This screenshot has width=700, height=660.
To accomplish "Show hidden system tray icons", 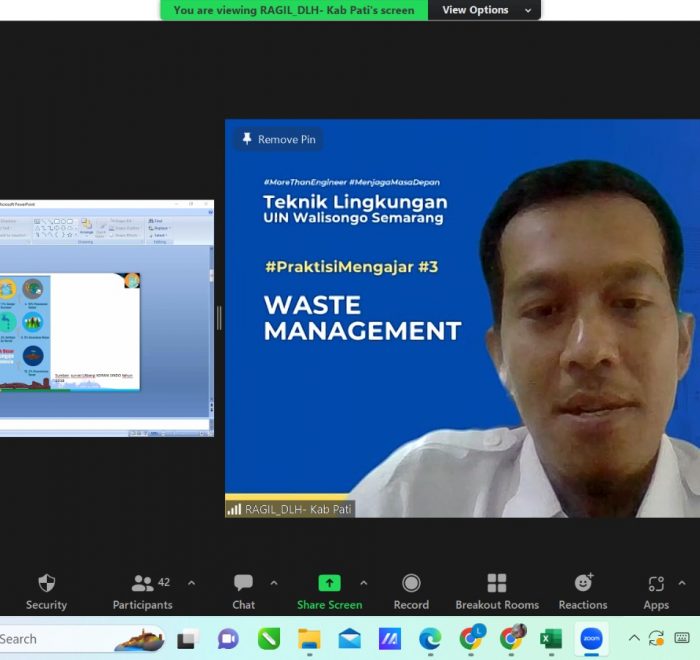I will 634,638.
